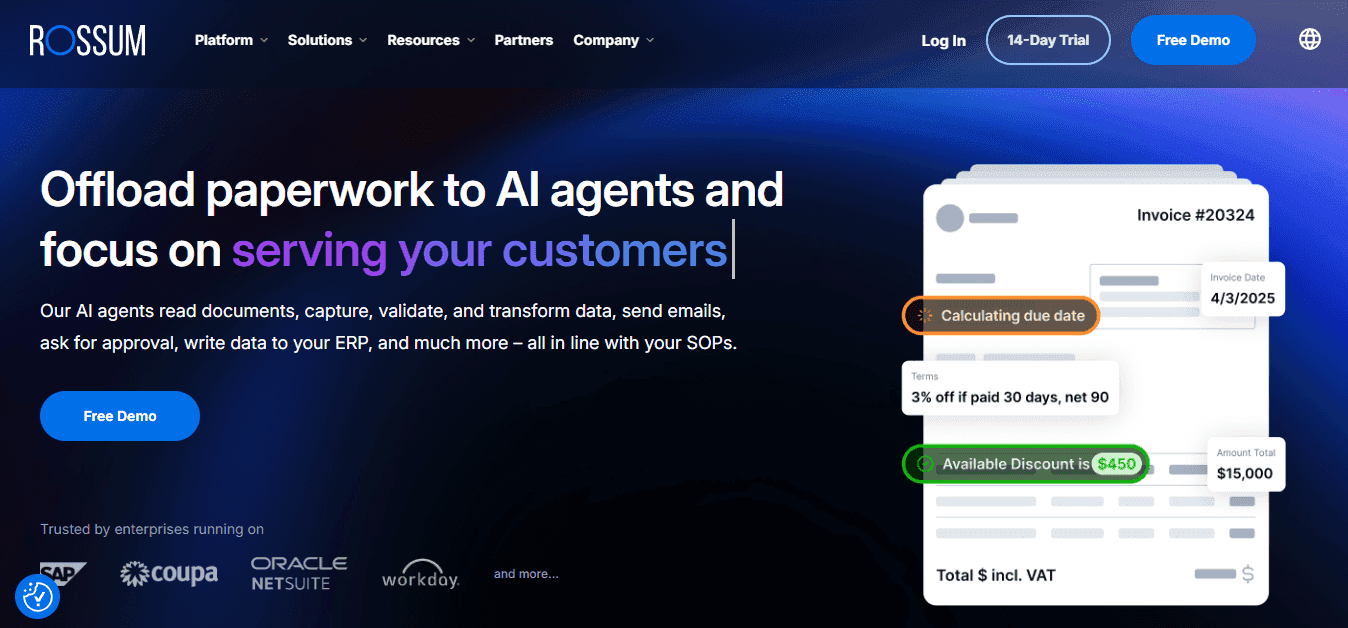Click the Invoice Date 4/3/2025 card

pyautogui.click(x=1243, y=289)
